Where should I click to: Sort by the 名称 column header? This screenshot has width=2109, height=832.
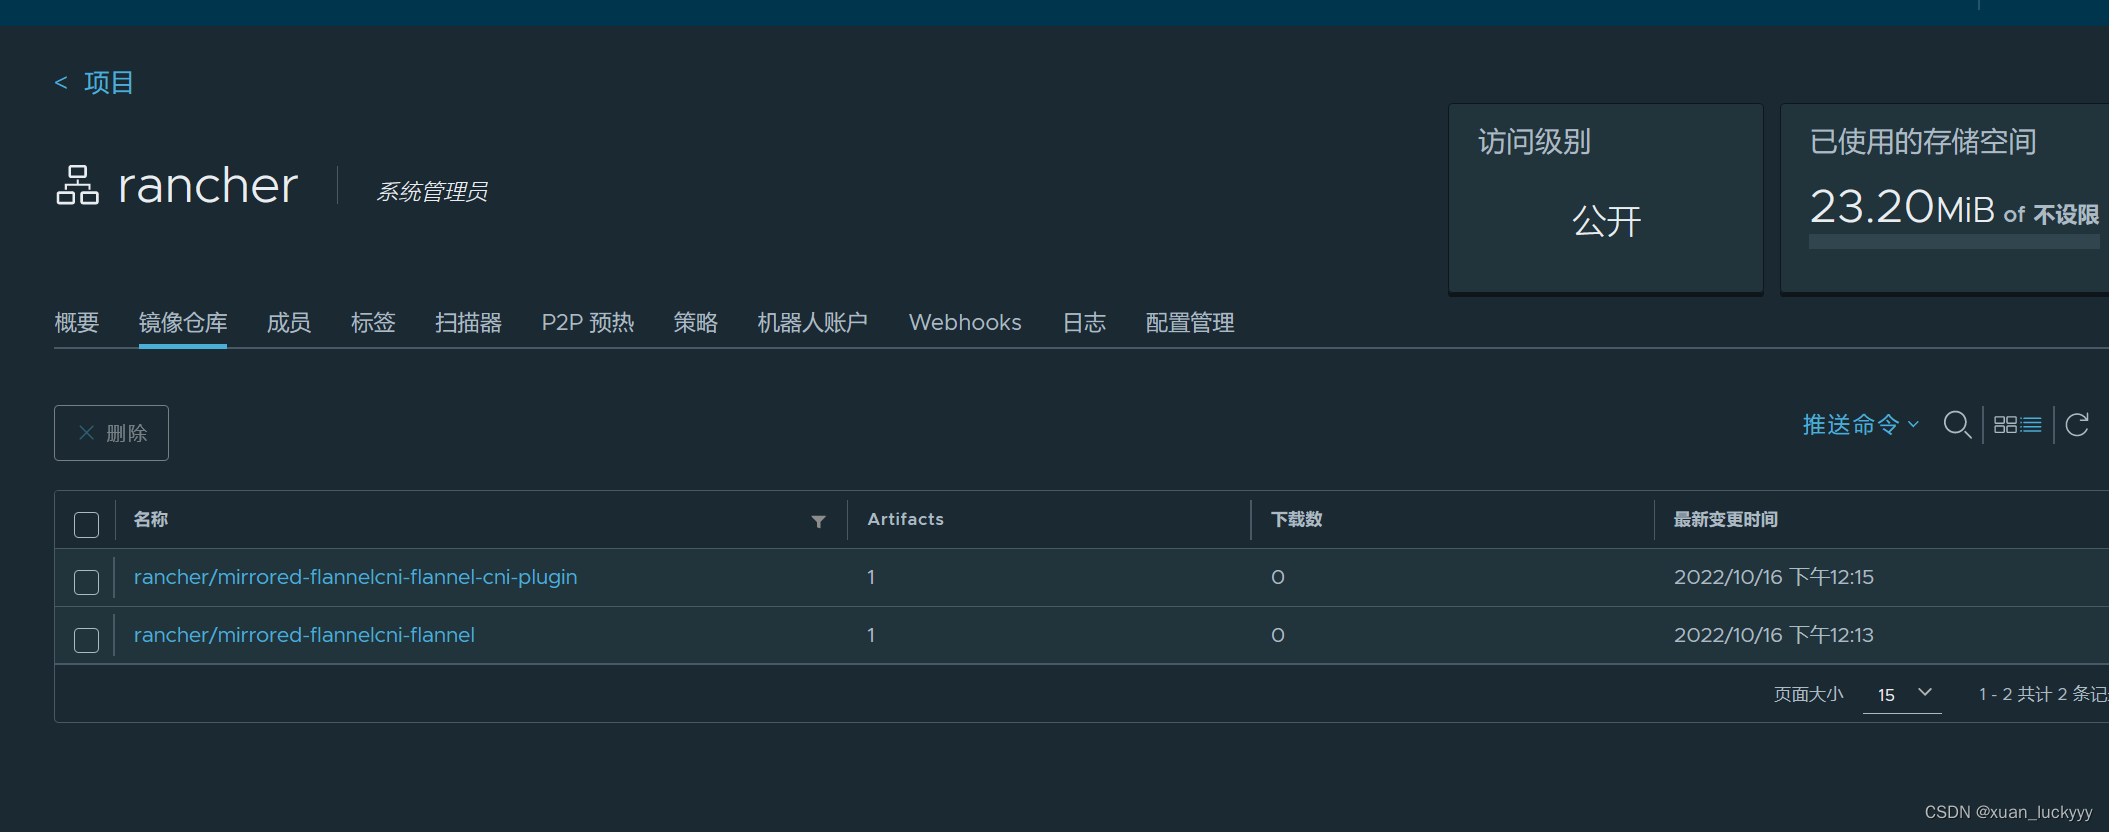click(x=151, y=519)
